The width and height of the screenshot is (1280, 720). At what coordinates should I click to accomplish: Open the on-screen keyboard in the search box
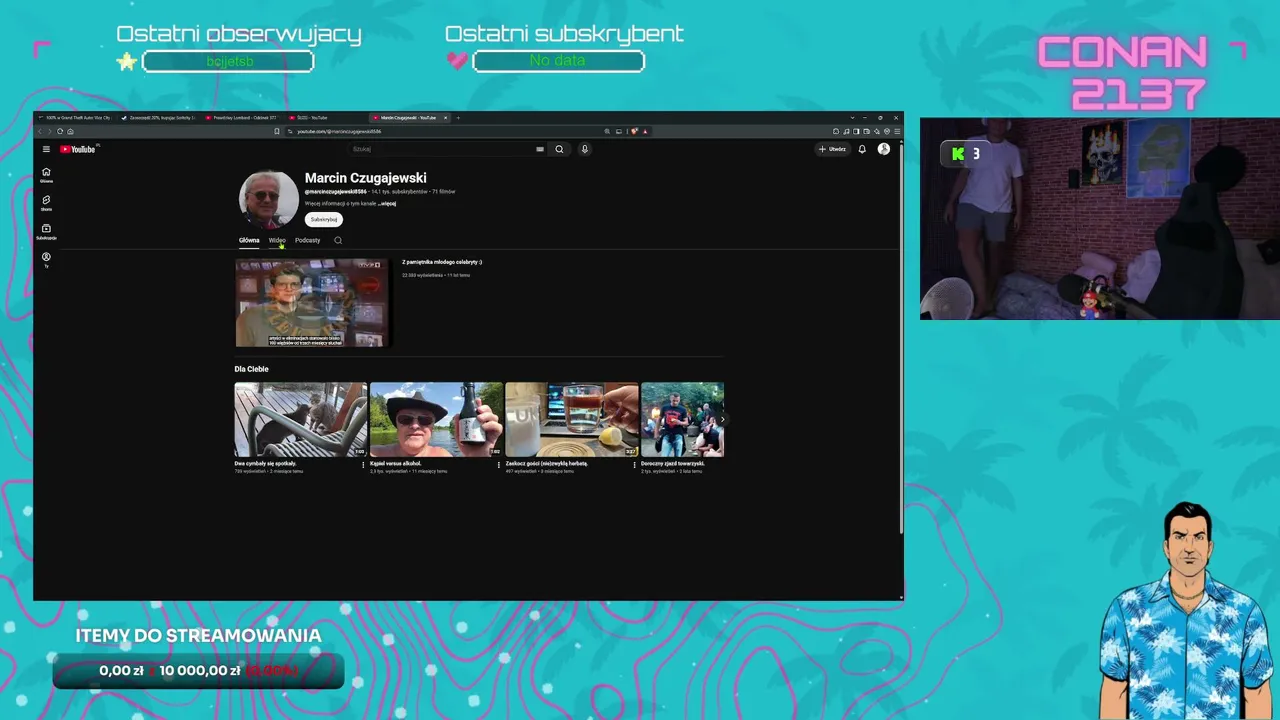pos(540,149)
